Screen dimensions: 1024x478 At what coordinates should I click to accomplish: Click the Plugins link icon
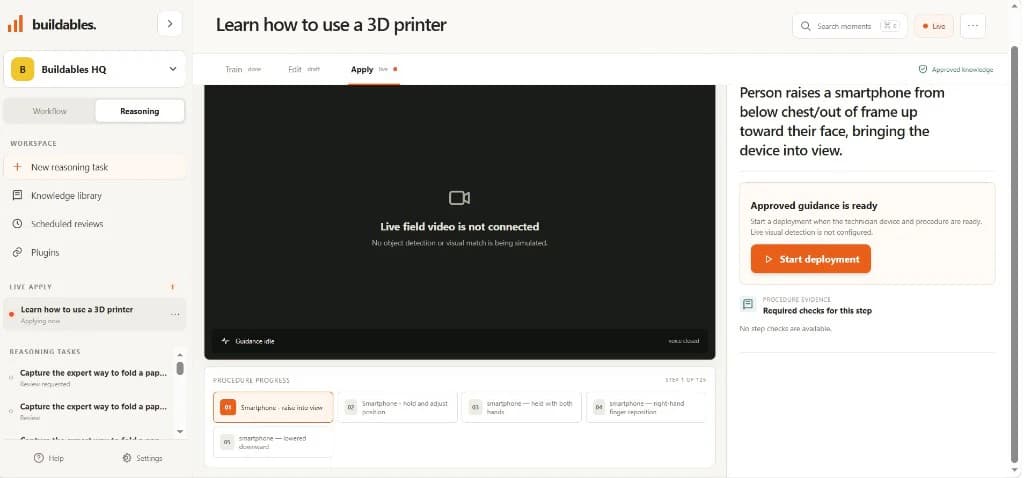18,253
